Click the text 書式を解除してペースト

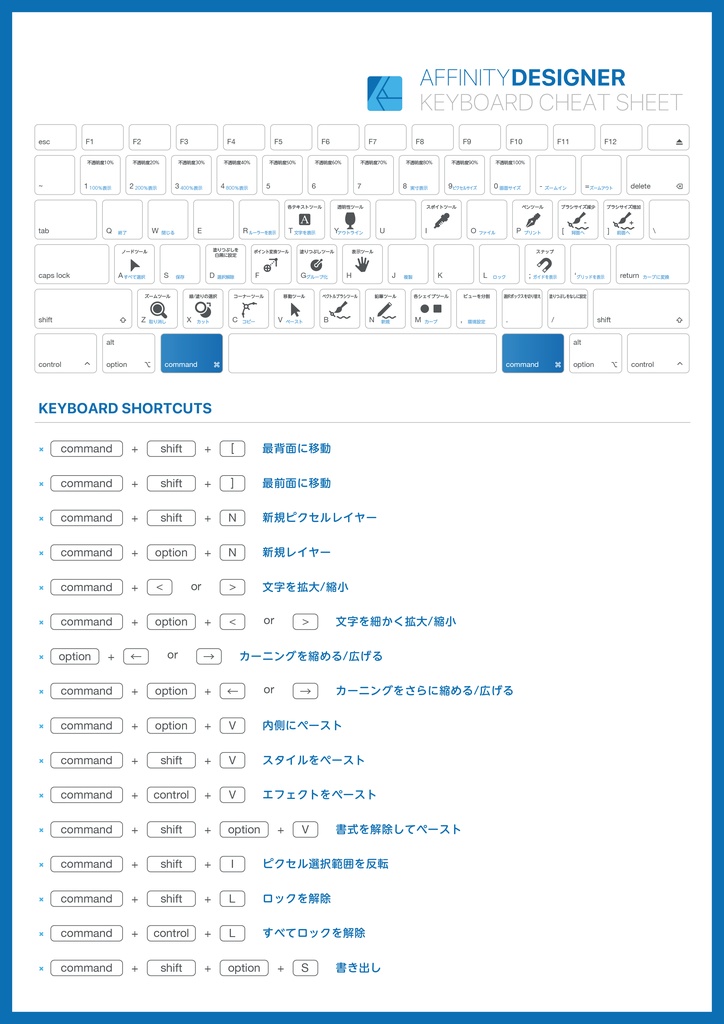pos(398,829)
